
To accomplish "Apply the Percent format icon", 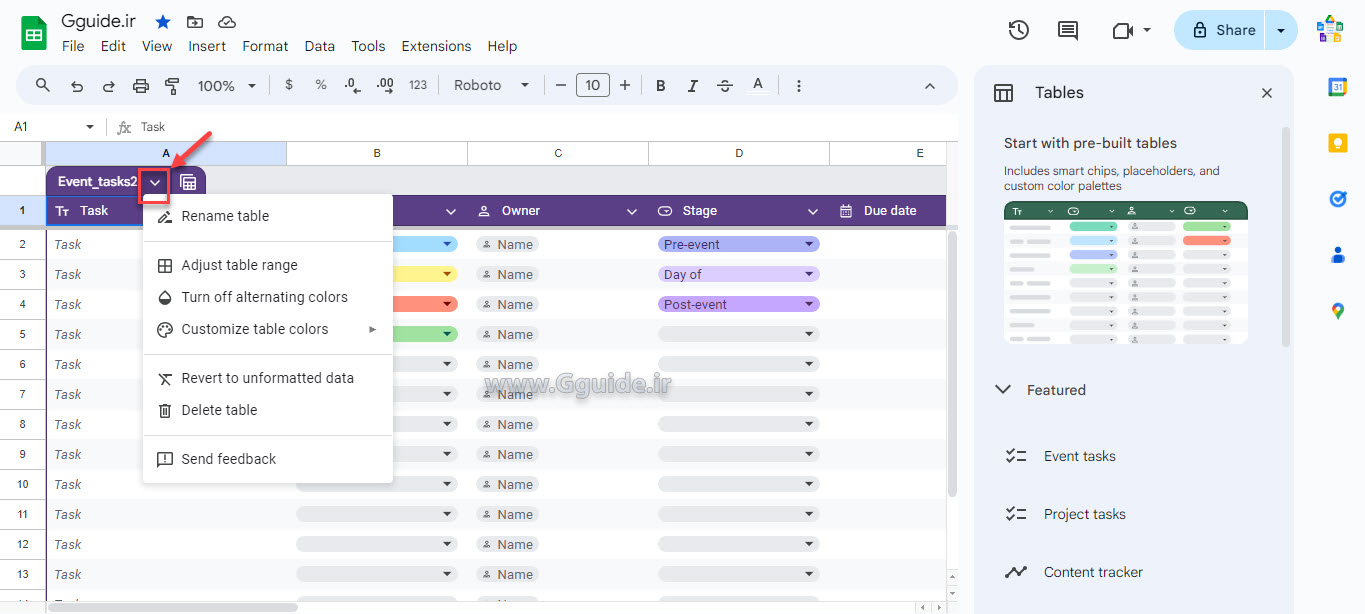I will [320, 85].
